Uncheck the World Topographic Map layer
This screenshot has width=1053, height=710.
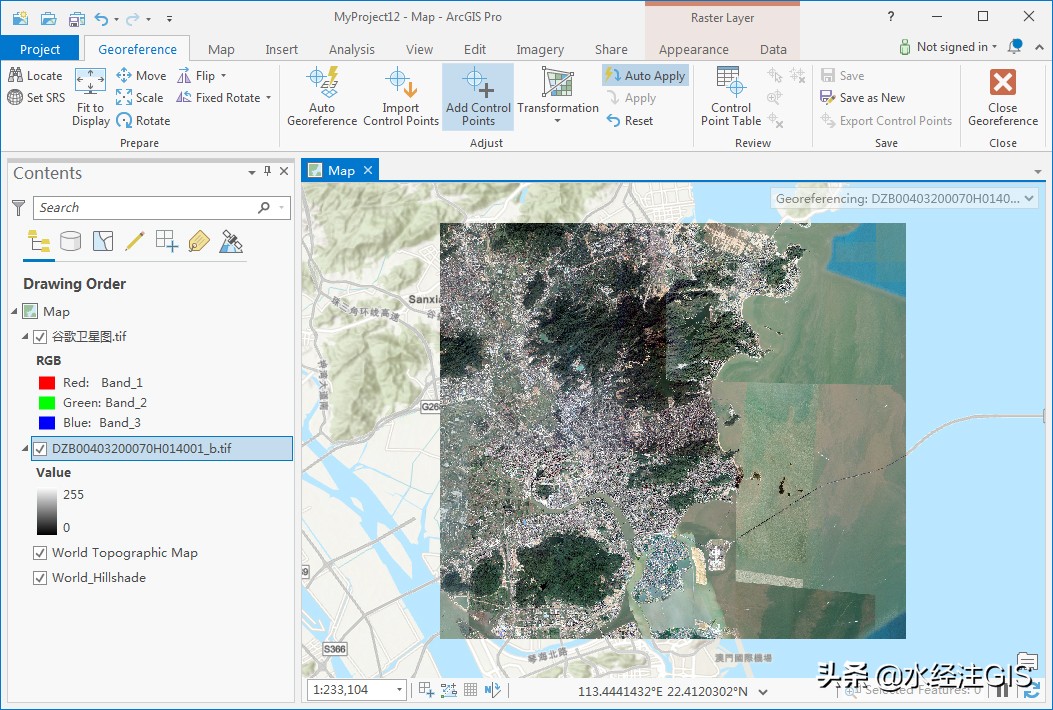[40, 553]
